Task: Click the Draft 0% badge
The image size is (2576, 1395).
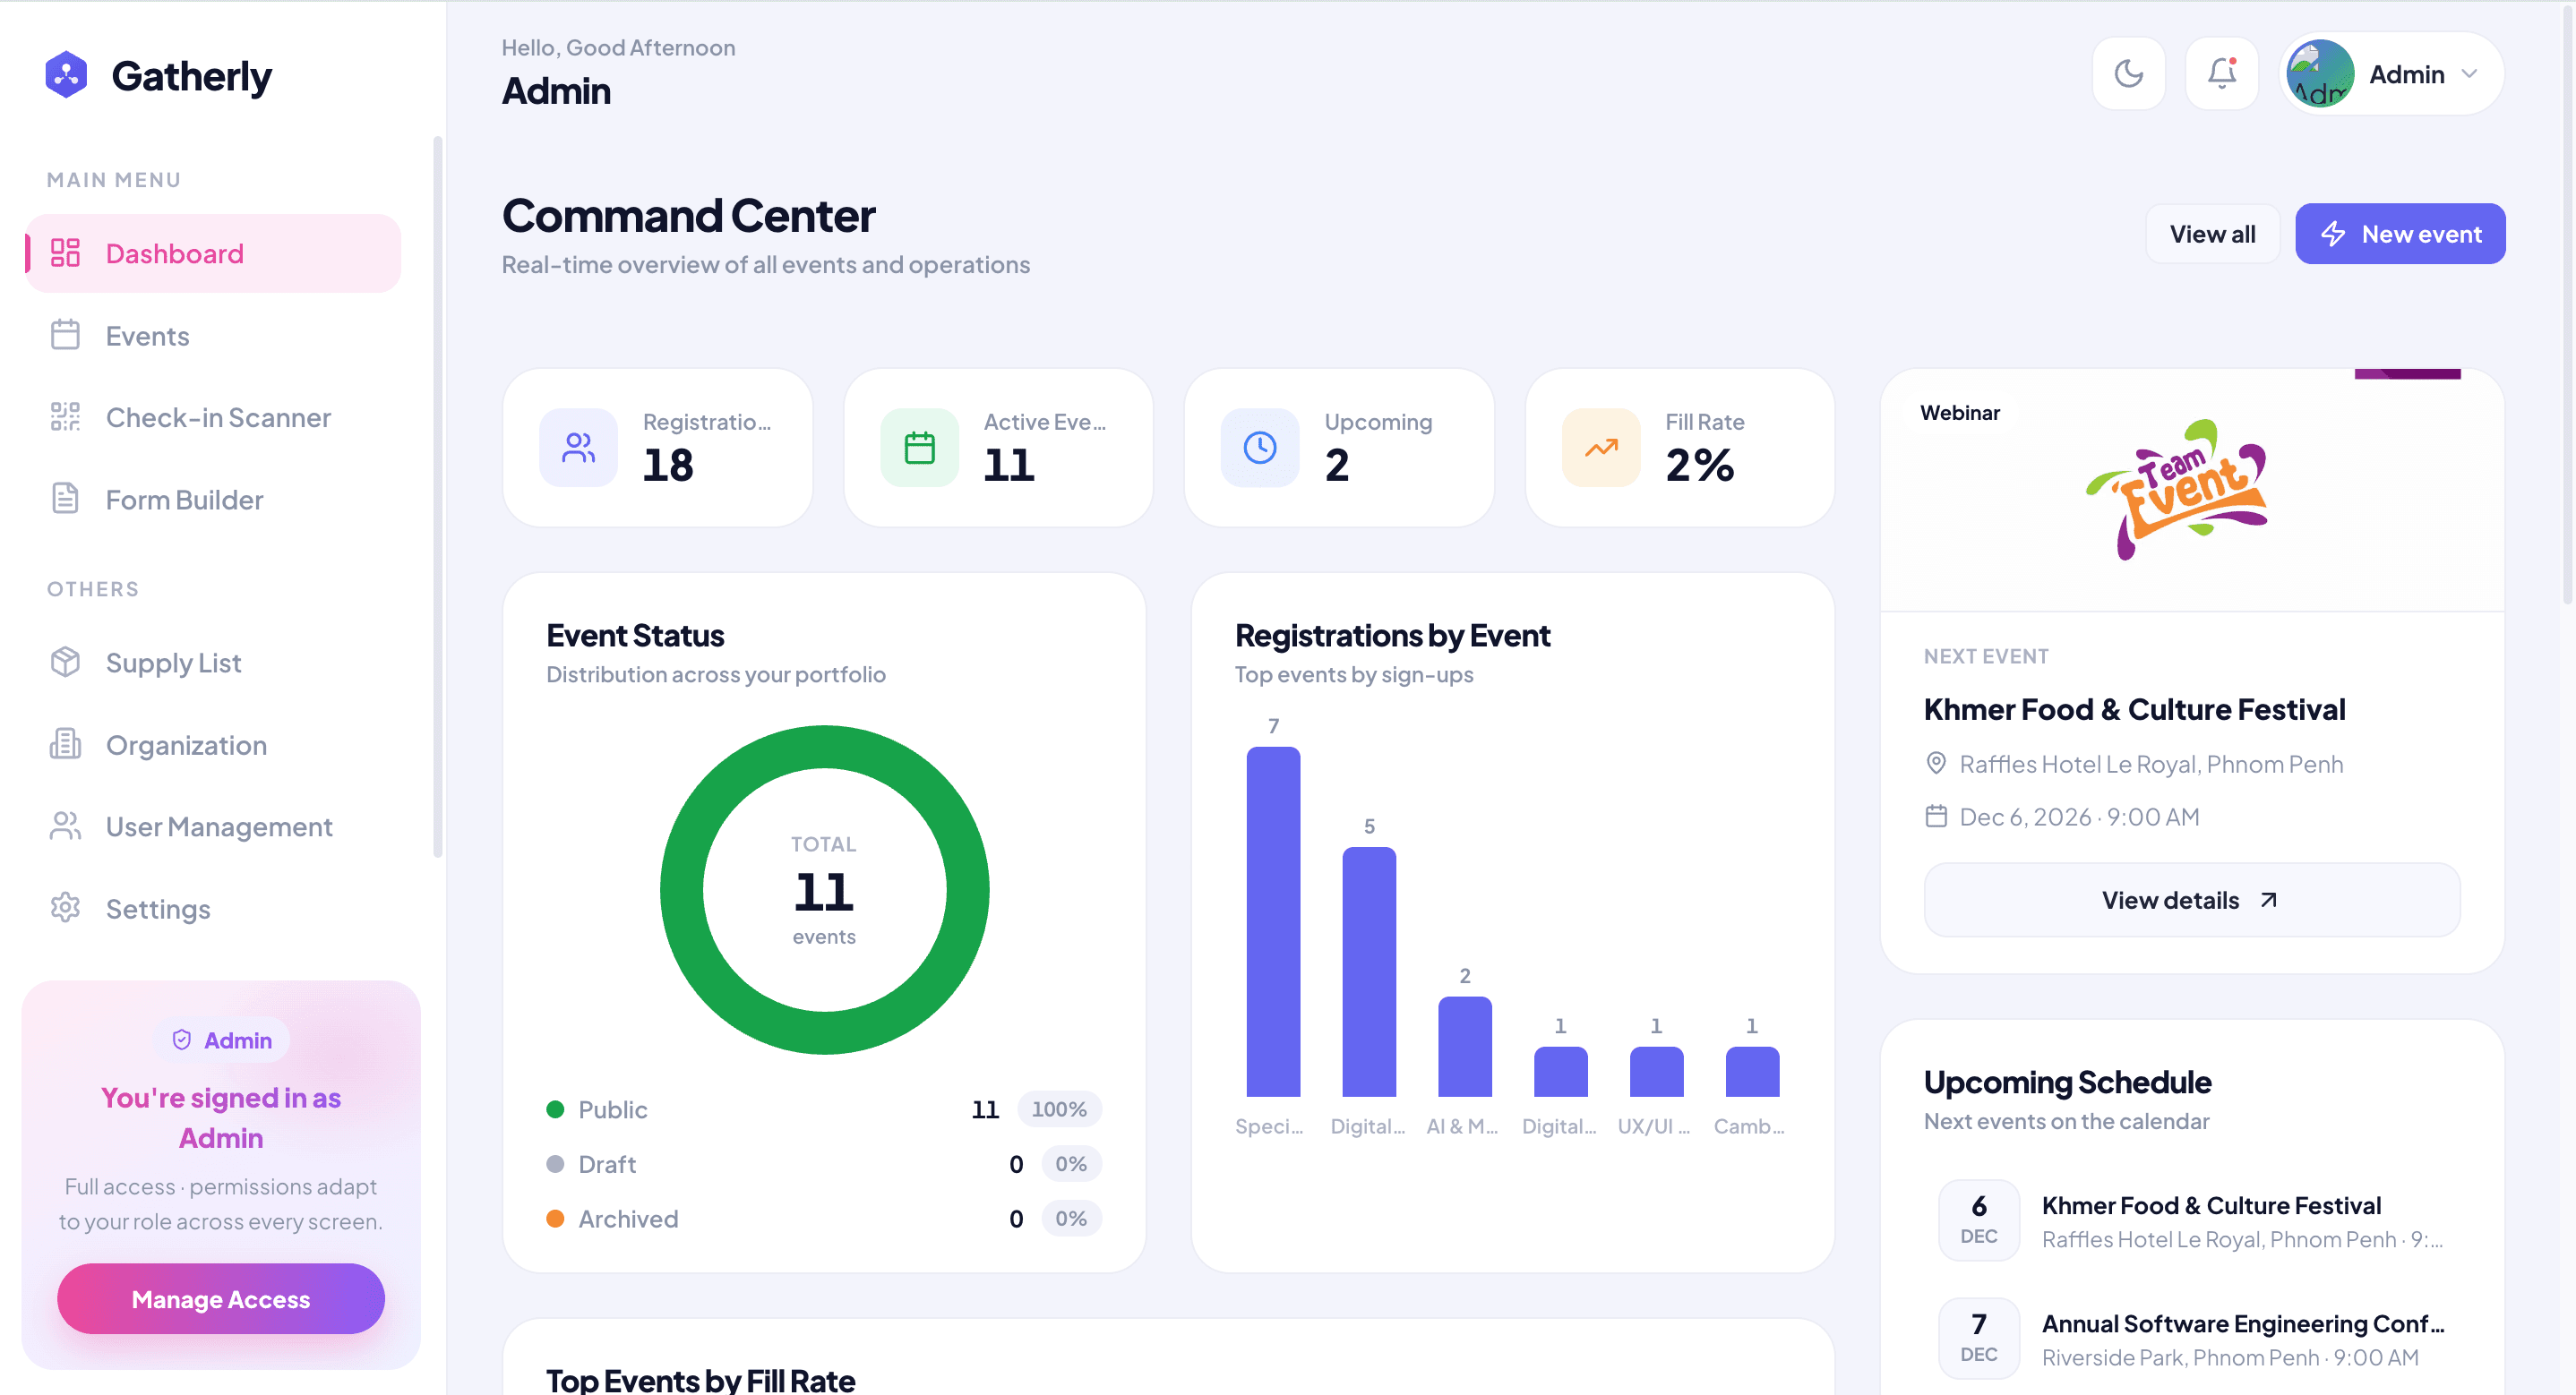Action: (1071, 1164)
